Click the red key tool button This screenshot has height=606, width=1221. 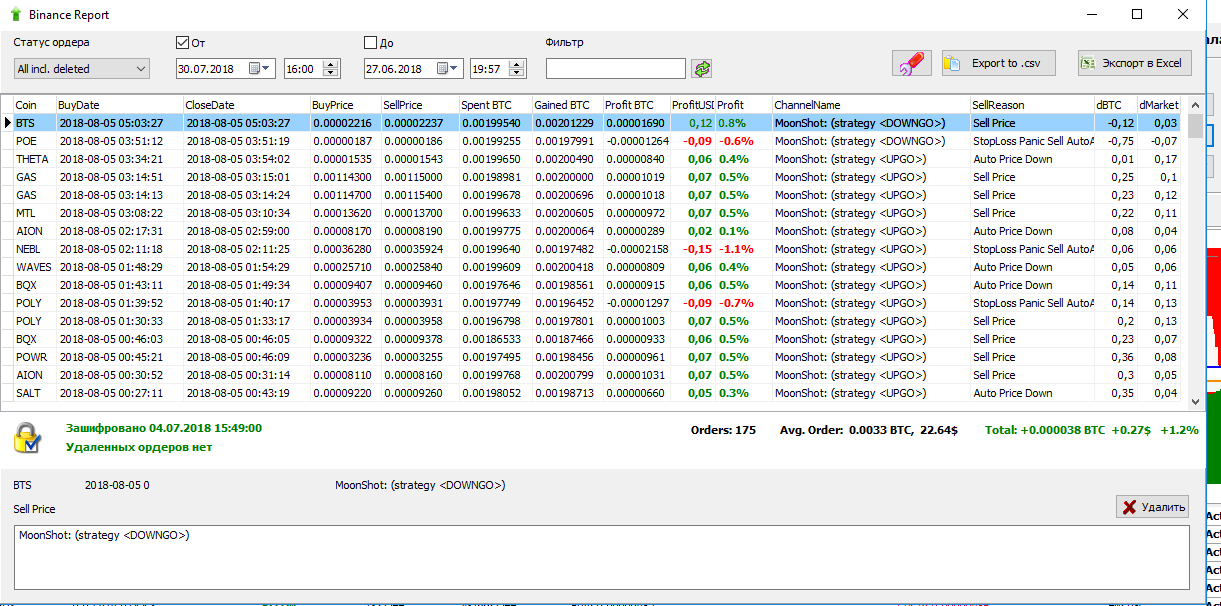[911, 63]
